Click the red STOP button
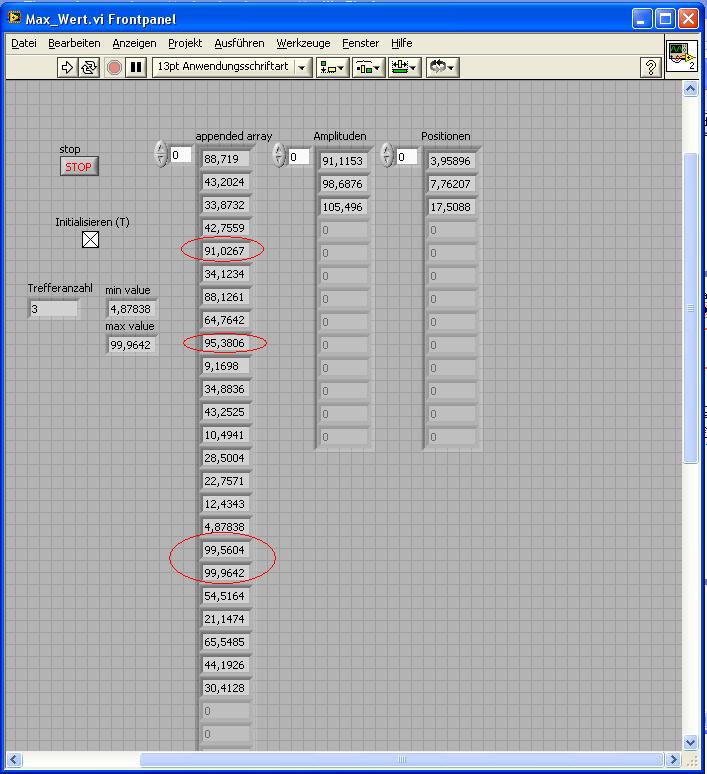The width and height of the screenshot is (707, 774). [79, 166]
